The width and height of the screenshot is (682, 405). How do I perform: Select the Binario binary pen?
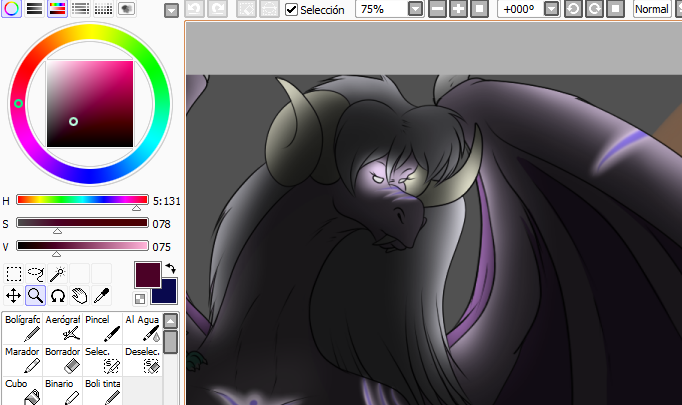pyautogui.click(x=62, y=391)
